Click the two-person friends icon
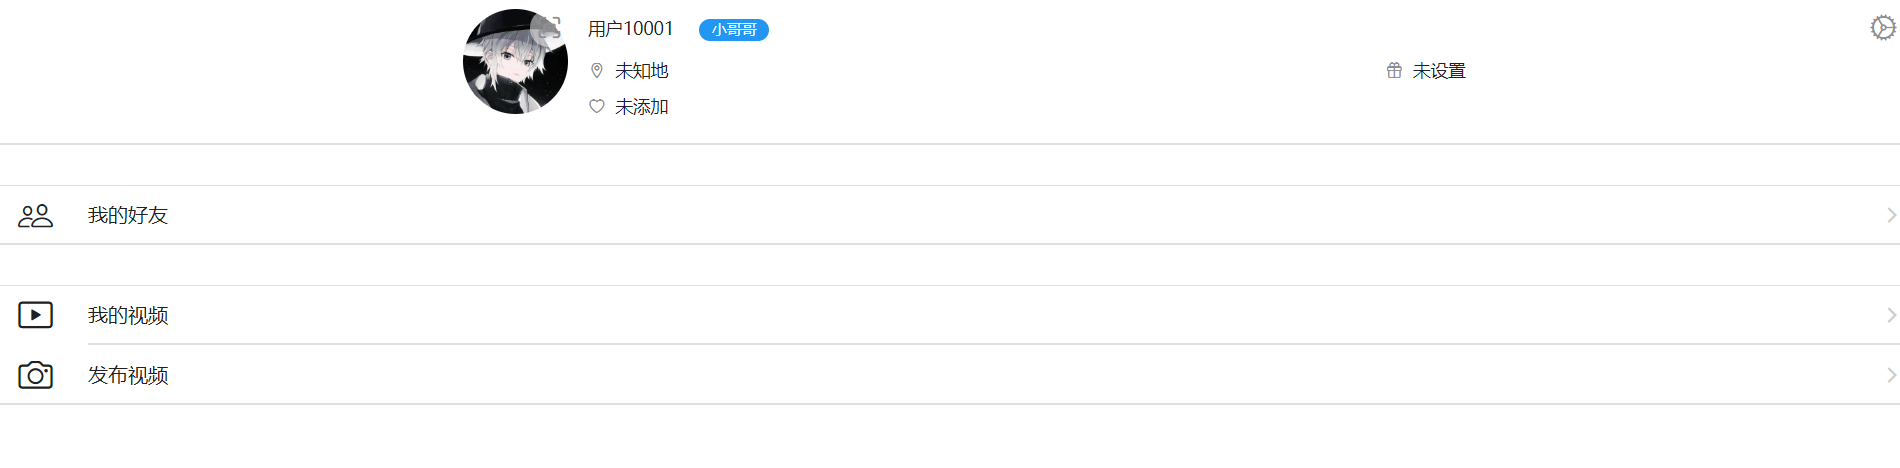The height and width of the screenshot is (468, 1900). 35,216
